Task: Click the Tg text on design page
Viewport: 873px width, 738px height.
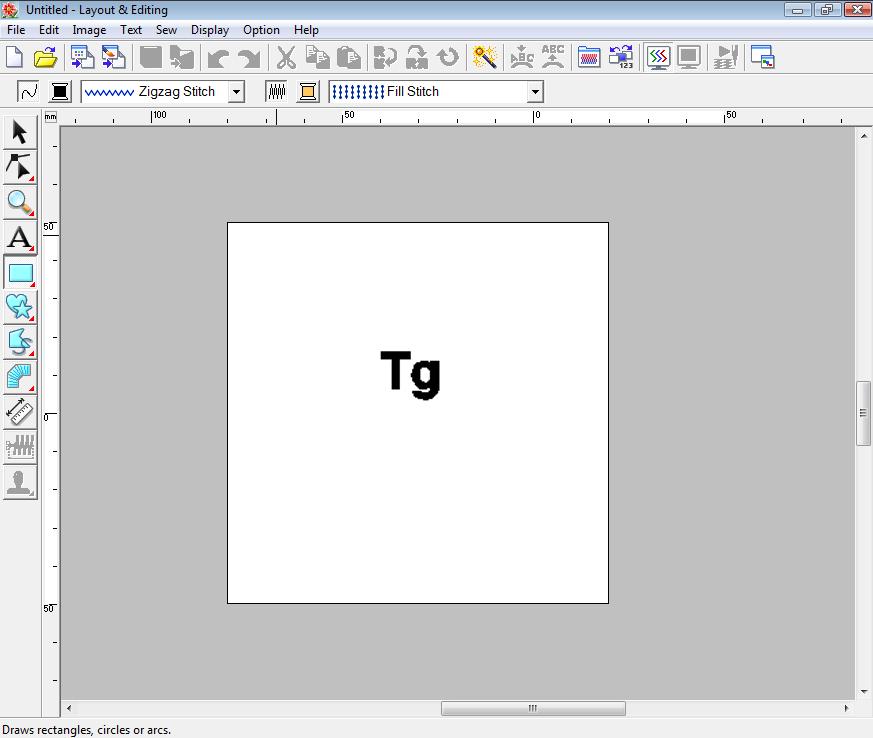Action: click(411, 375)
